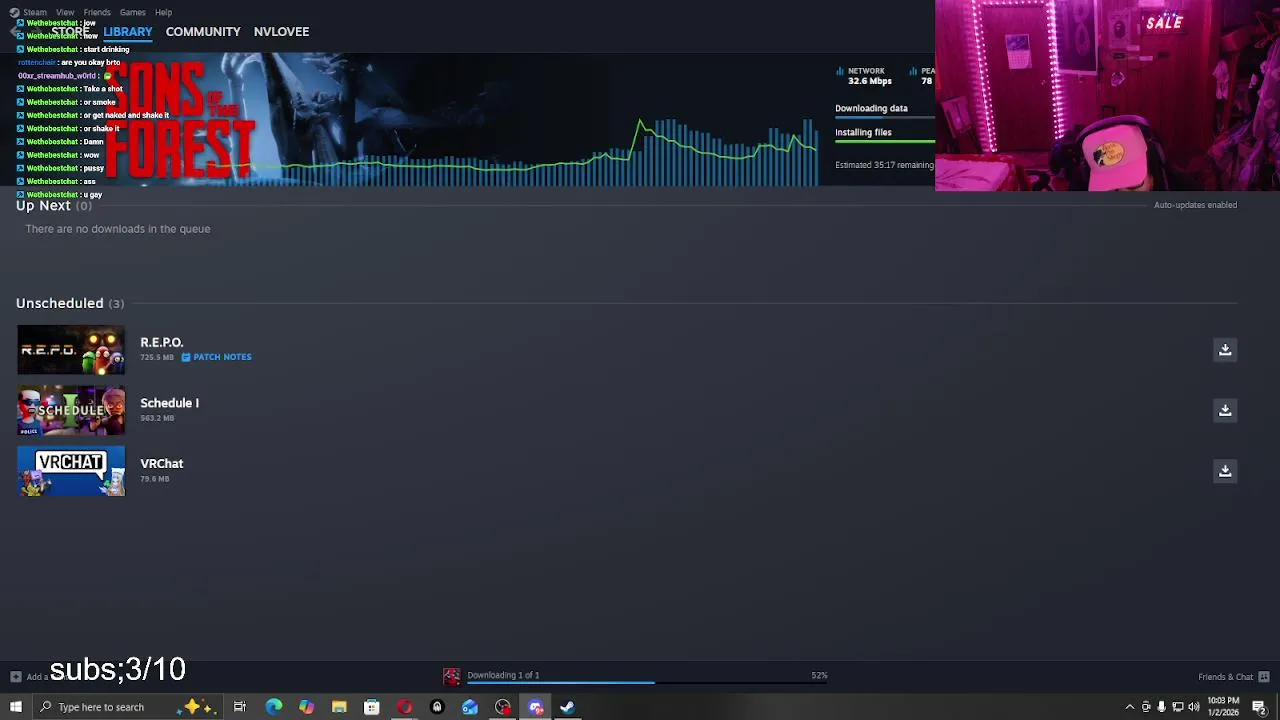Open the View menu
The width and height of the screenshot is (1280, 720).
65,12
